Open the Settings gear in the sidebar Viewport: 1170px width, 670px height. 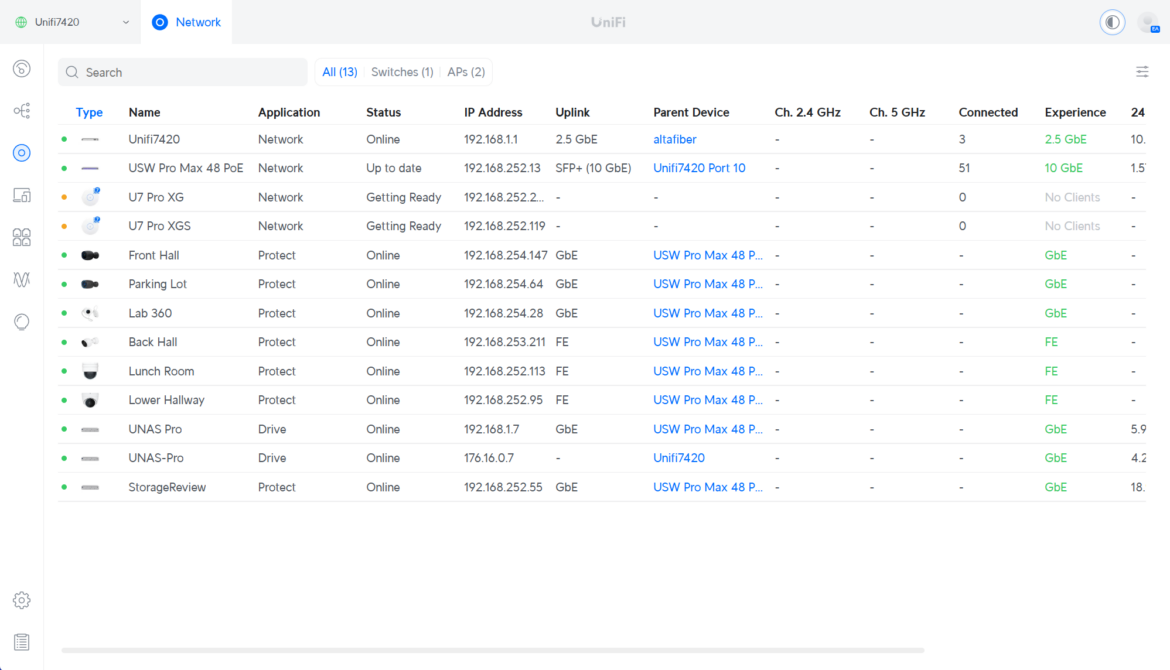click(22, 600)
